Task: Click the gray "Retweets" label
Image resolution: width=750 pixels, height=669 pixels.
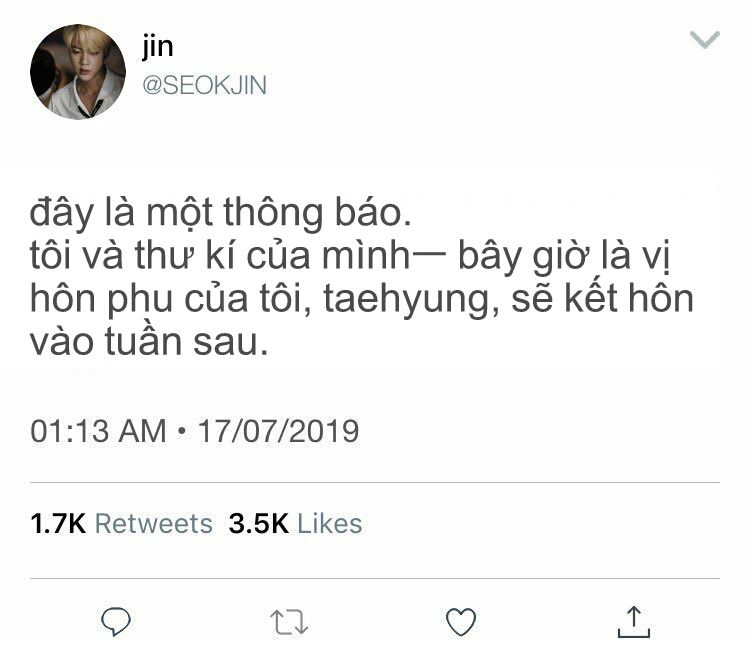Action: coord(154,523)
